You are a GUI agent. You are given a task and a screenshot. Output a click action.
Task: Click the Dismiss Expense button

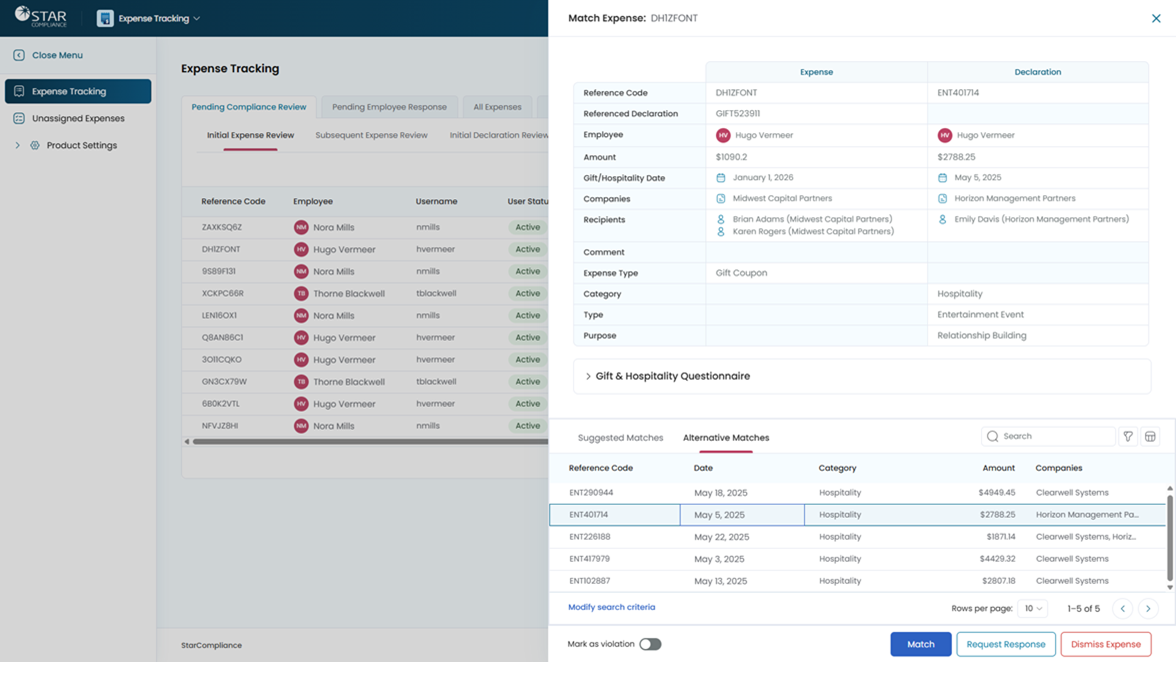(1105, 644)
